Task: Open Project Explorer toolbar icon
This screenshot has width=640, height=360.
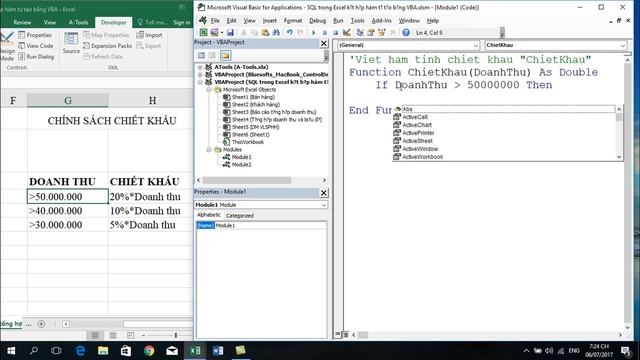Action: pos(360,32)
